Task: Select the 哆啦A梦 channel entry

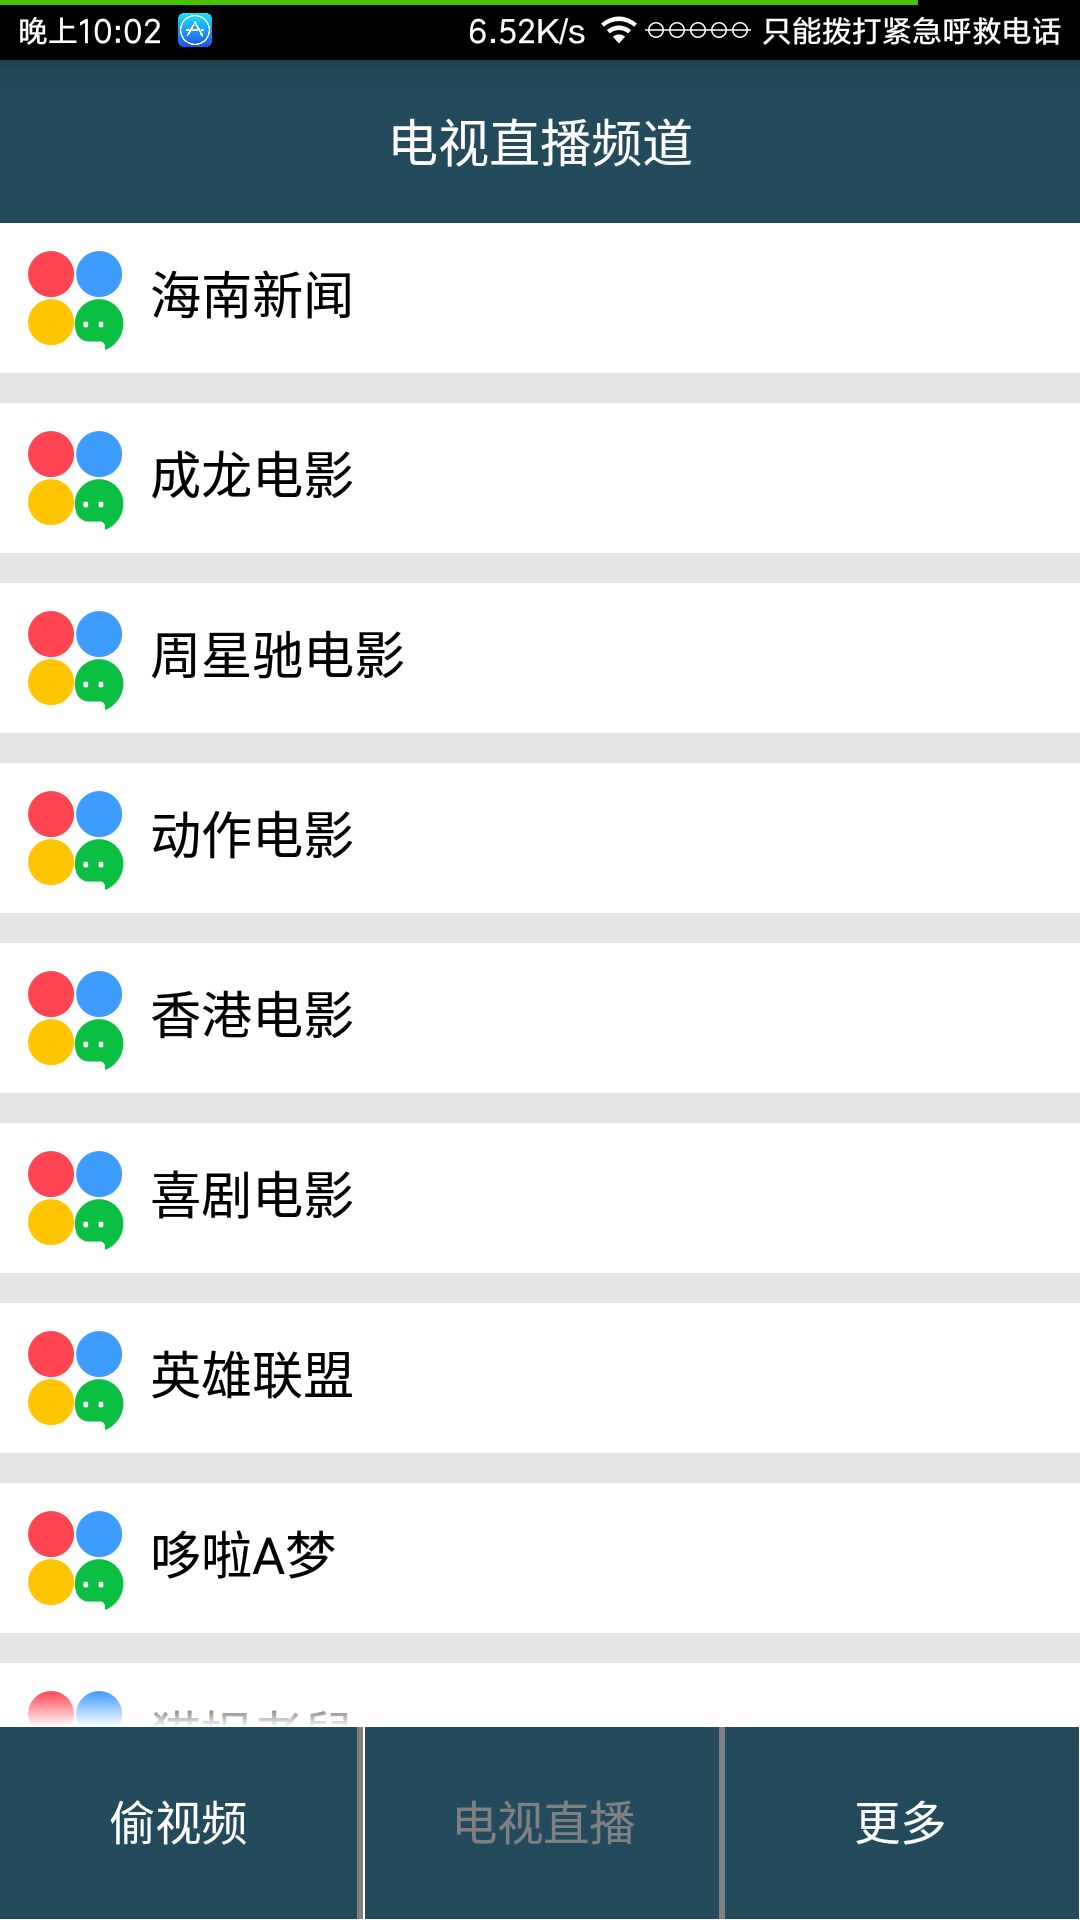Action: point(540,1558)
